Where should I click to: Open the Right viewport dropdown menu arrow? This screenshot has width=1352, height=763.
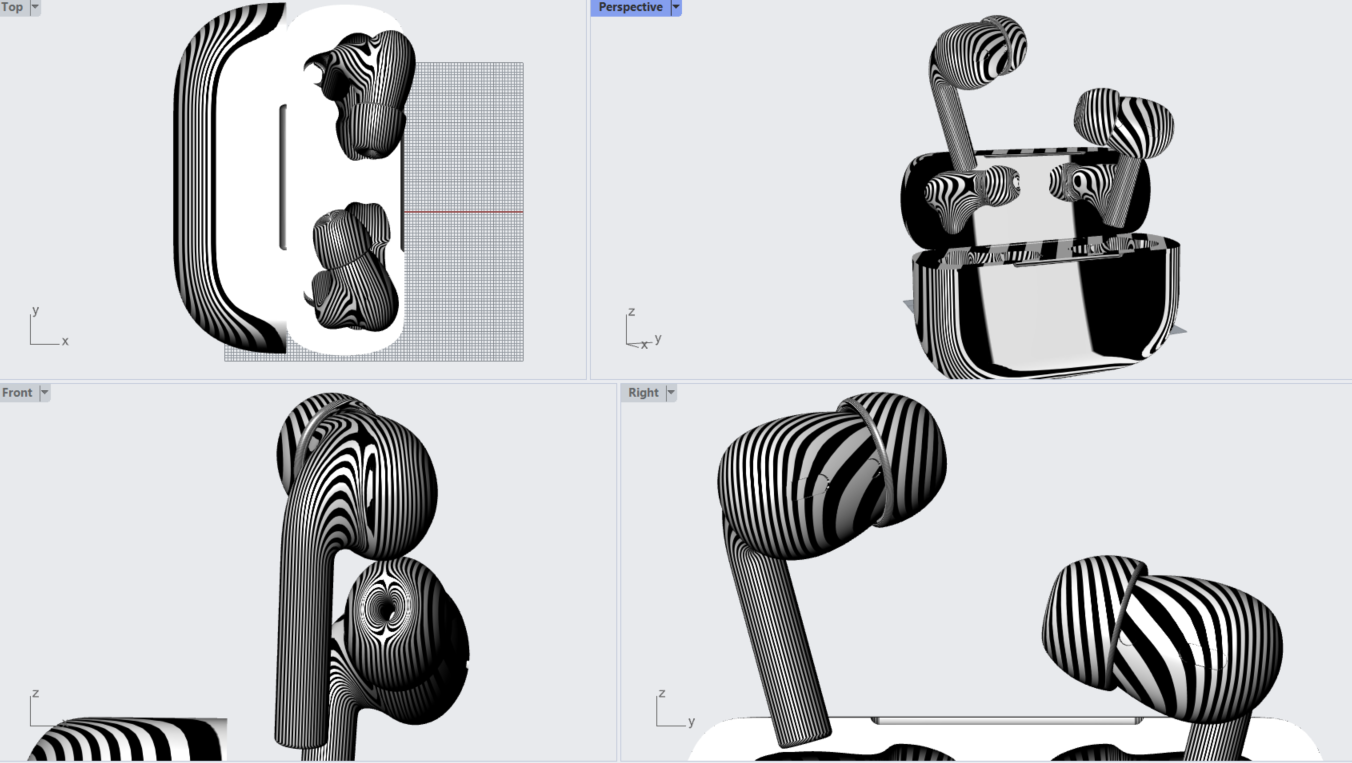tap(671, 393)
